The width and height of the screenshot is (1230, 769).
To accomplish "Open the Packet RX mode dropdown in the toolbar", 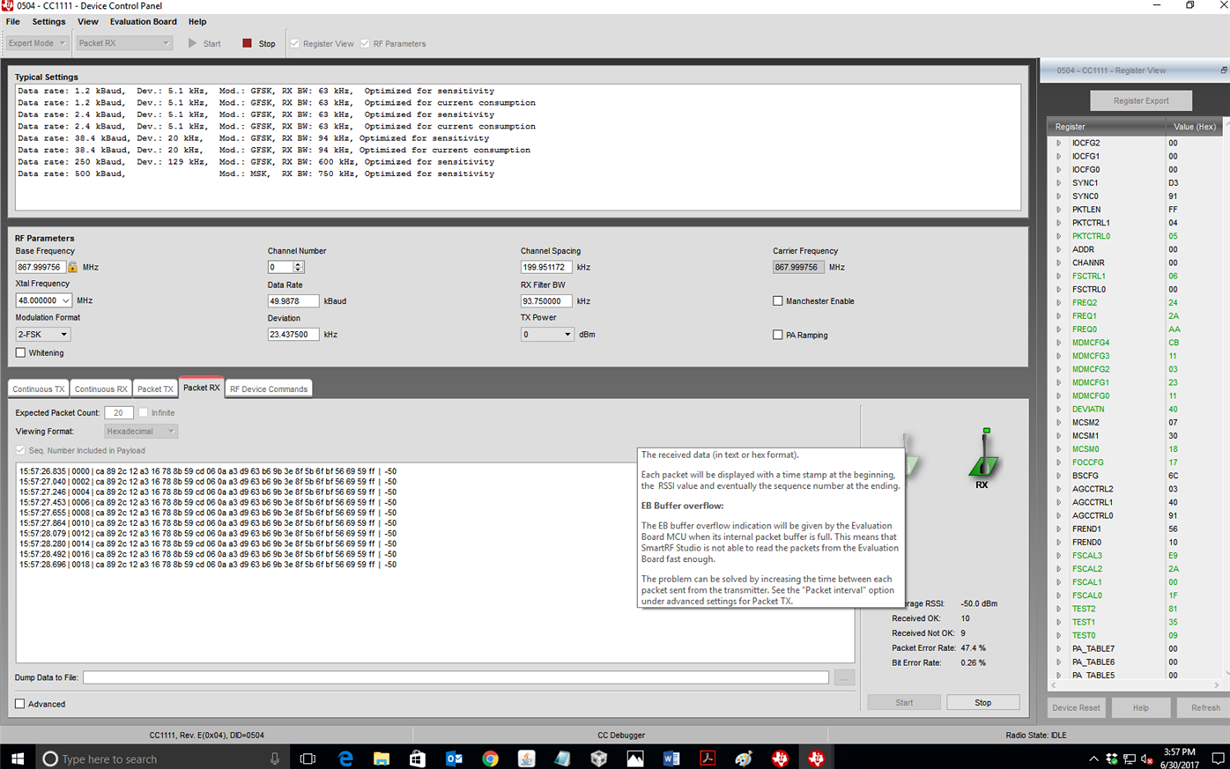I will click(124, 43).
